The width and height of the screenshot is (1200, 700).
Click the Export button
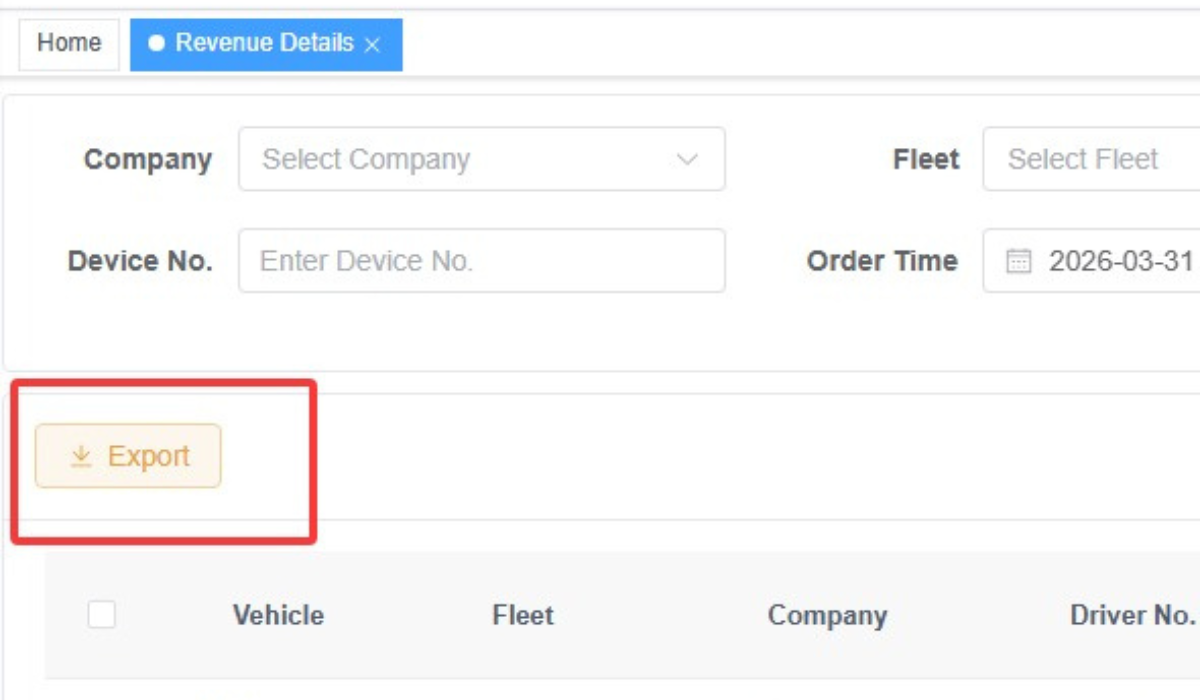click(128, 456)
